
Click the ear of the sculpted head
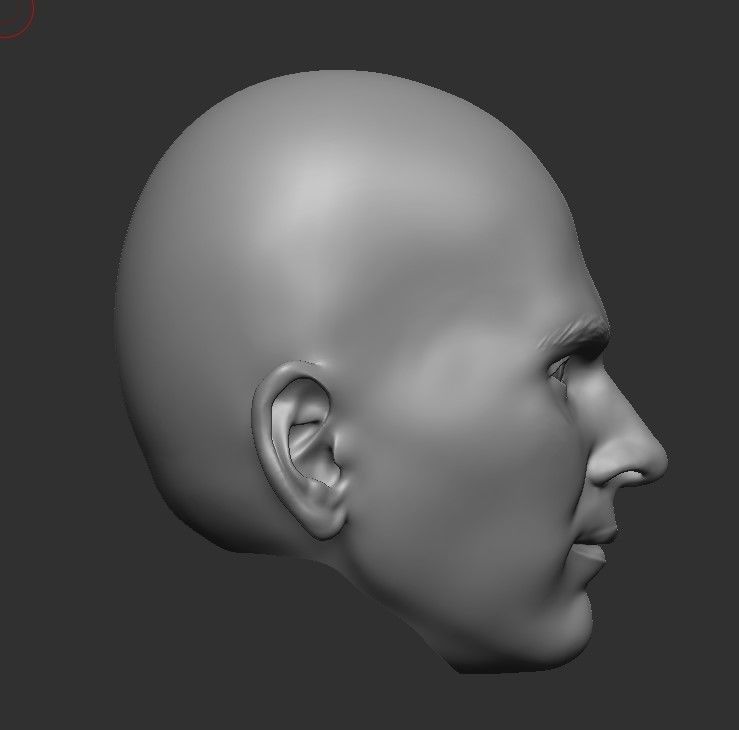(x=301, y=450)
